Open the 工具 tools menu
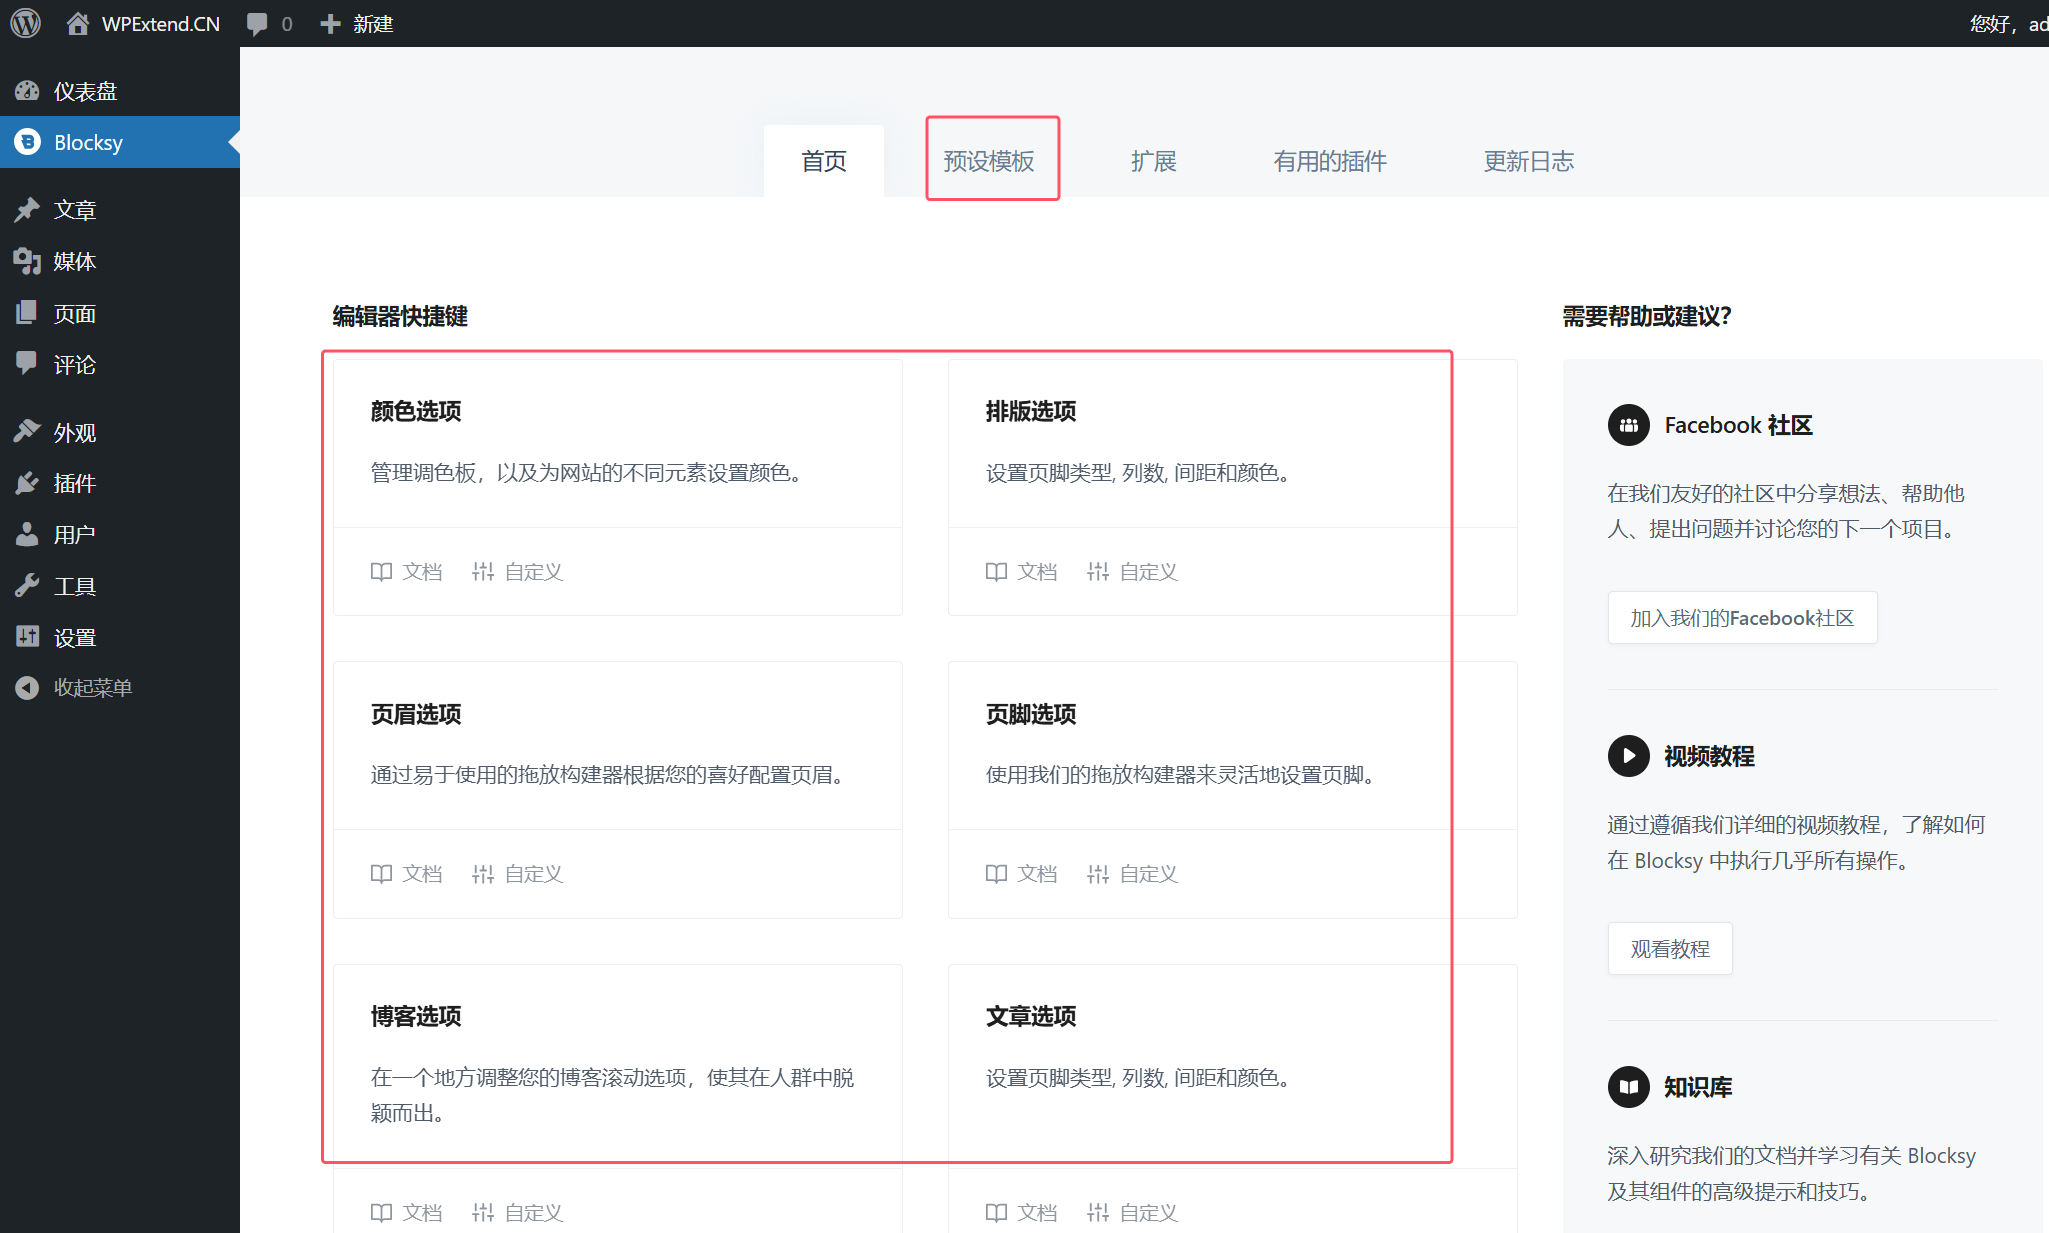This screenshot has width=2049, height=1233. [x=120, y=586]
